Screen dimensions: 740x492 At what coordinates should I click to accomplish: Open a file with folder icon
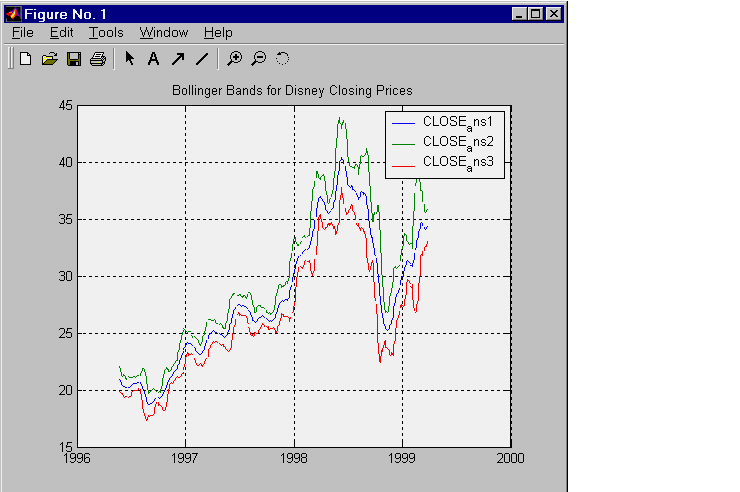50,59
